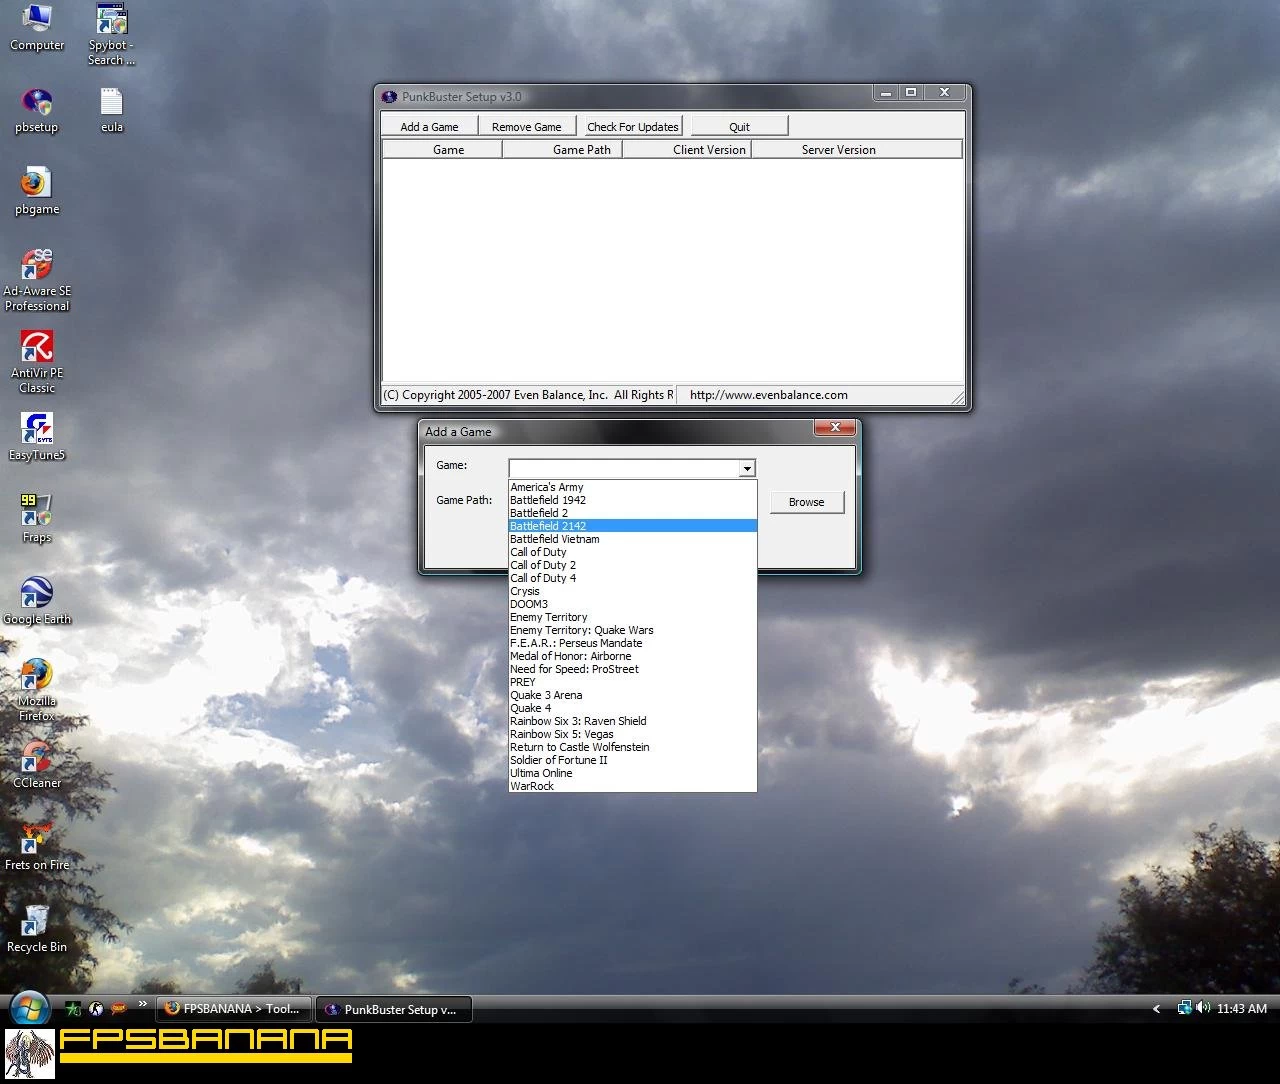The width and height of the screenshot is (1280, 1084).
Task: Choose Quake 4 entry
Action: tap(632, 708)
